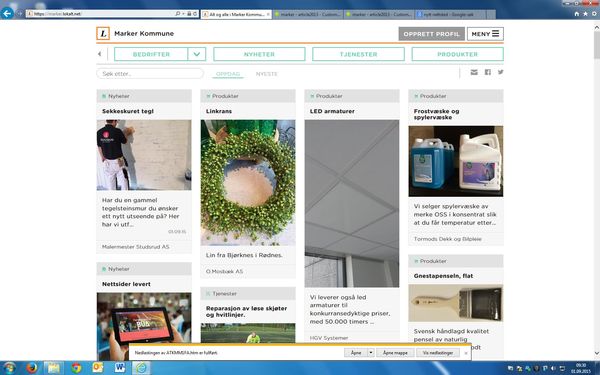Screen dimensions: 600x375
Task: Click Internet Explorer taskbar icon
Action: click(x=141, y=368)
